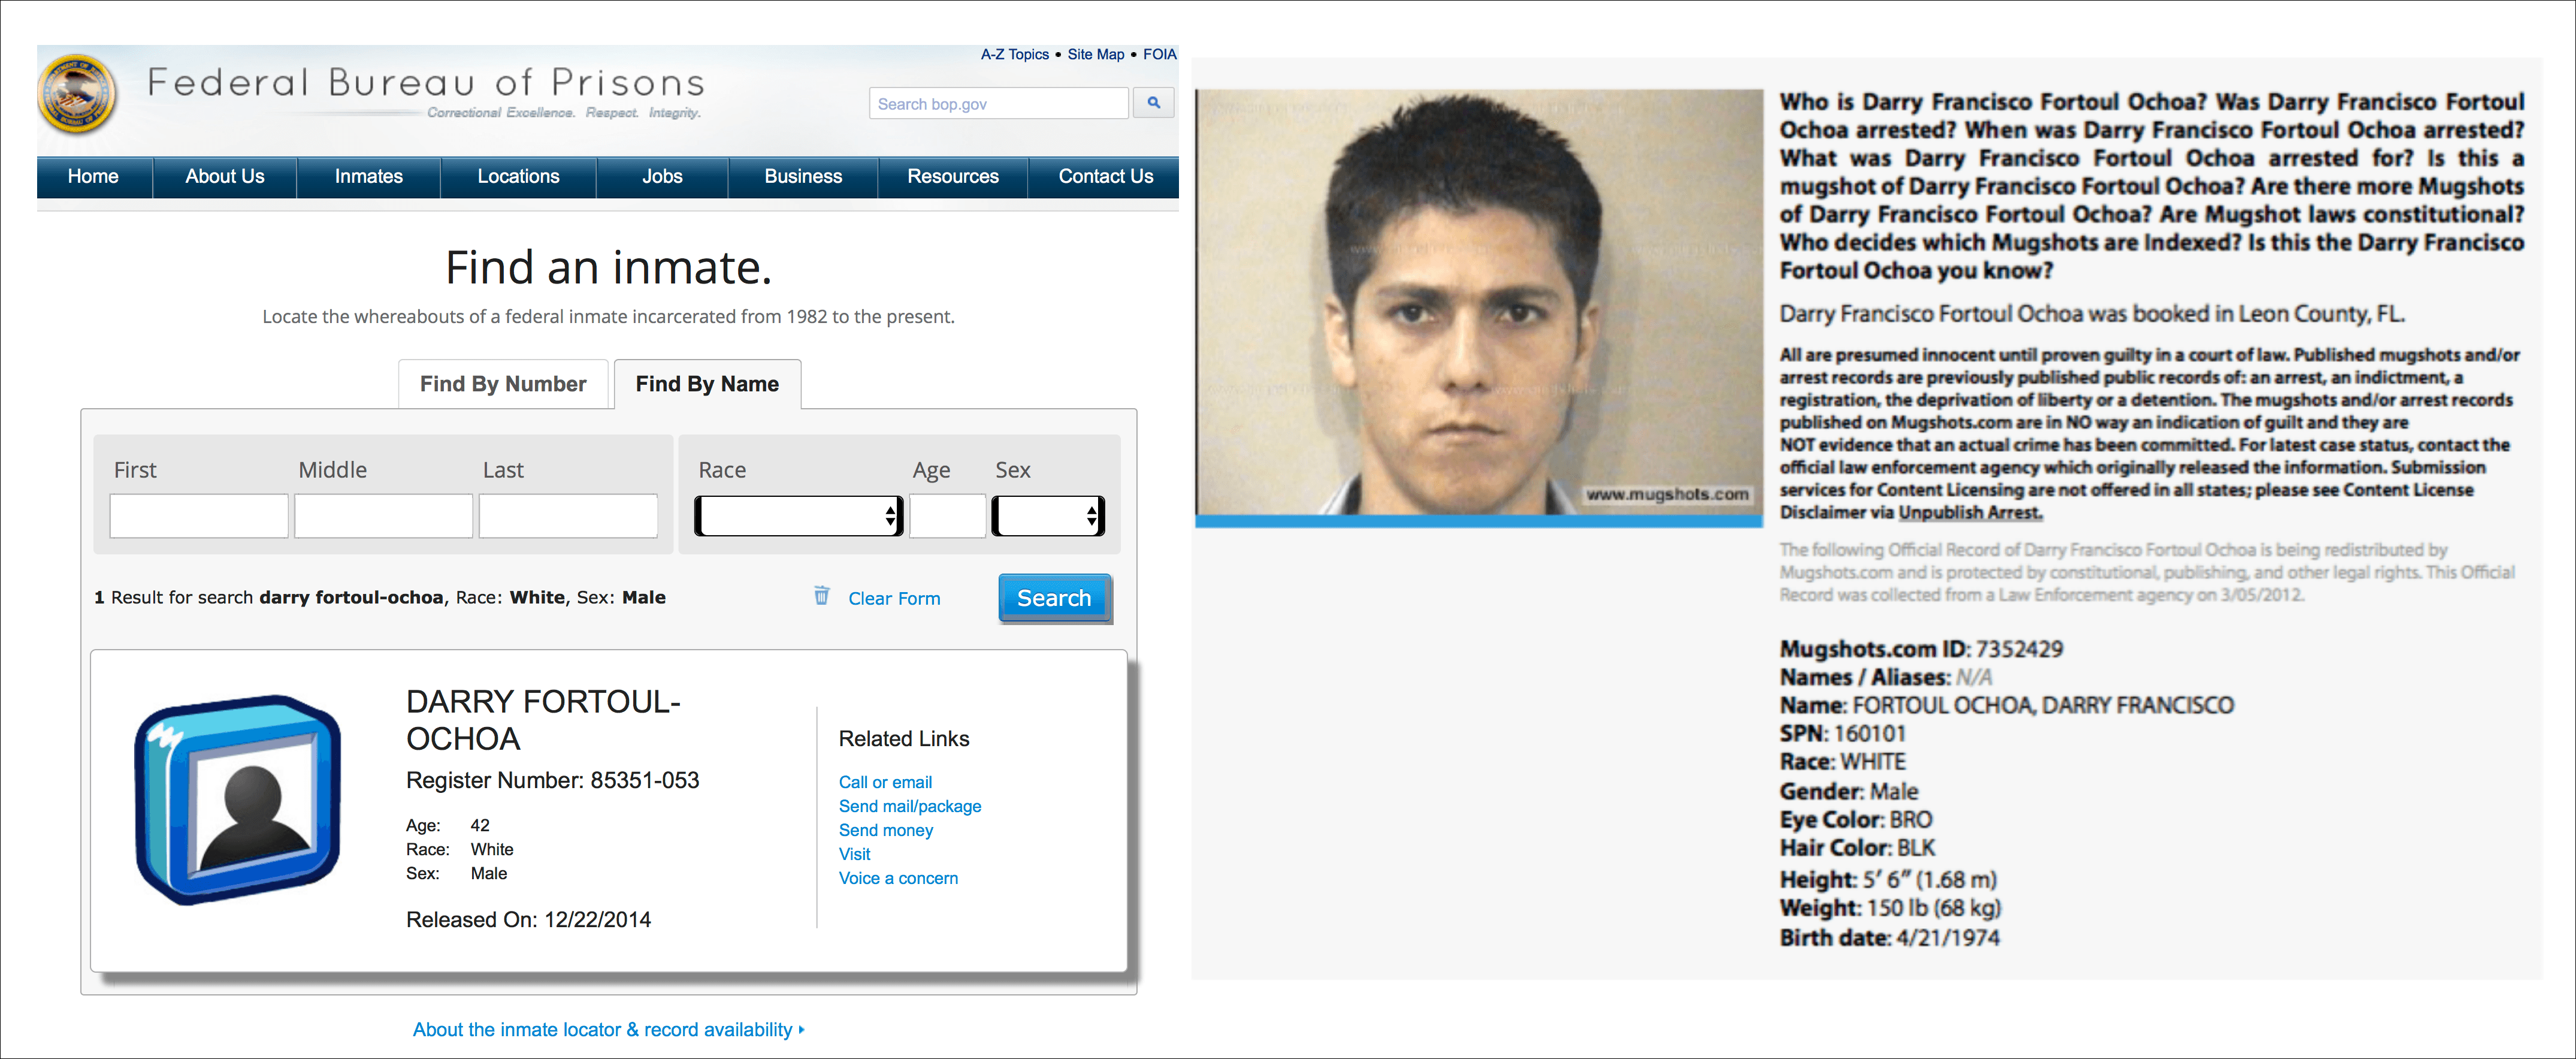
Task: Click into the Last name field
Action: coord(568,516)
